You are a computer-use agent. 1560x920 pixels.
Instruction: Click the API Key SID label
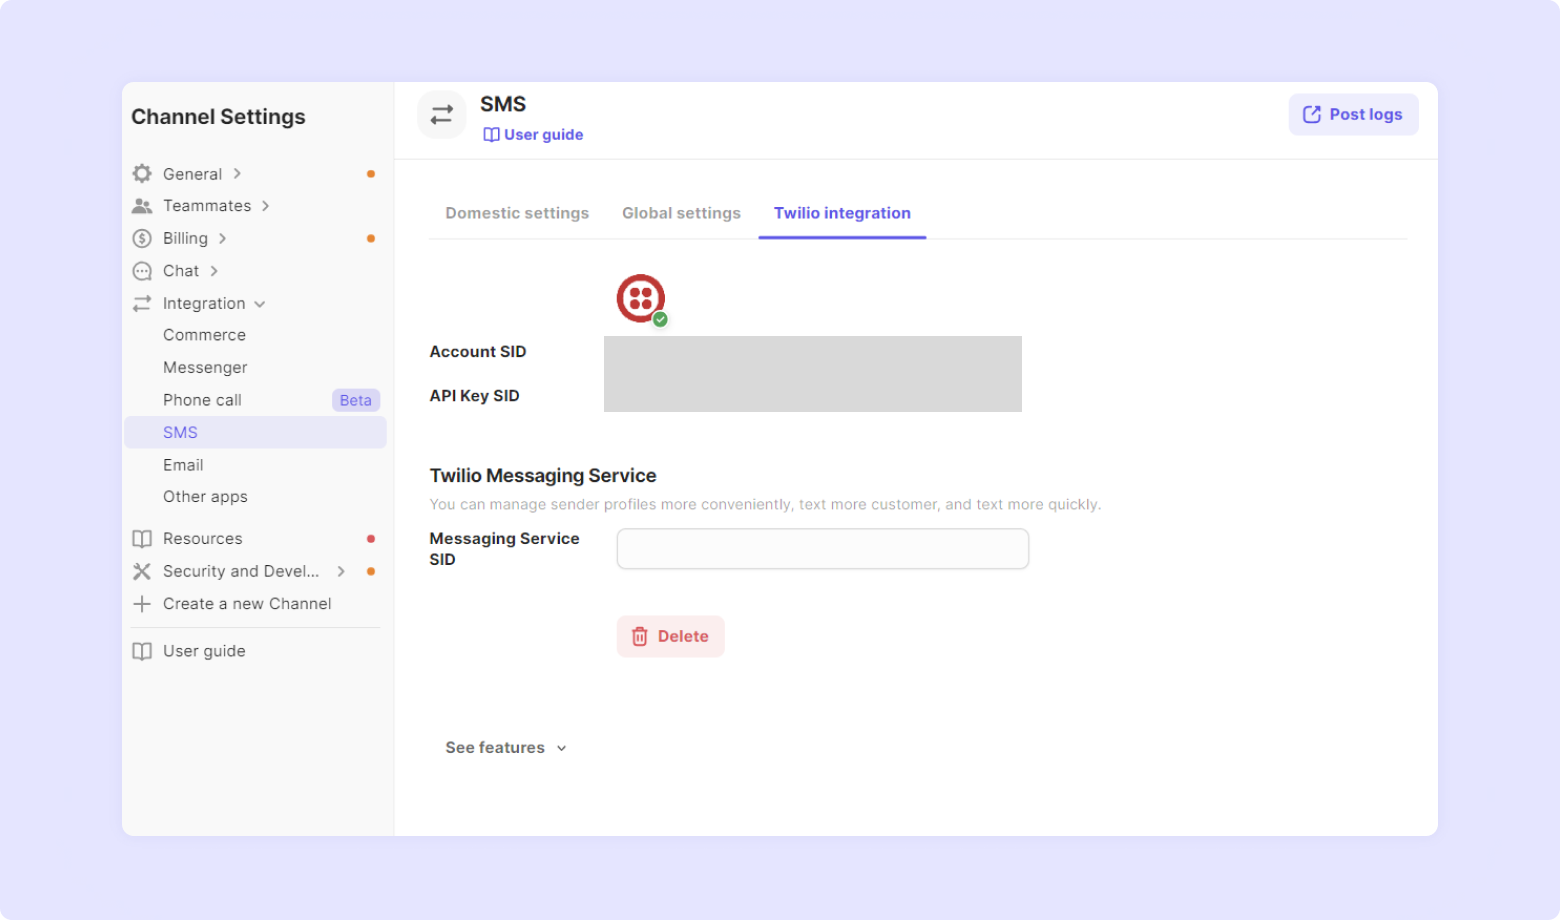[475, 396]
